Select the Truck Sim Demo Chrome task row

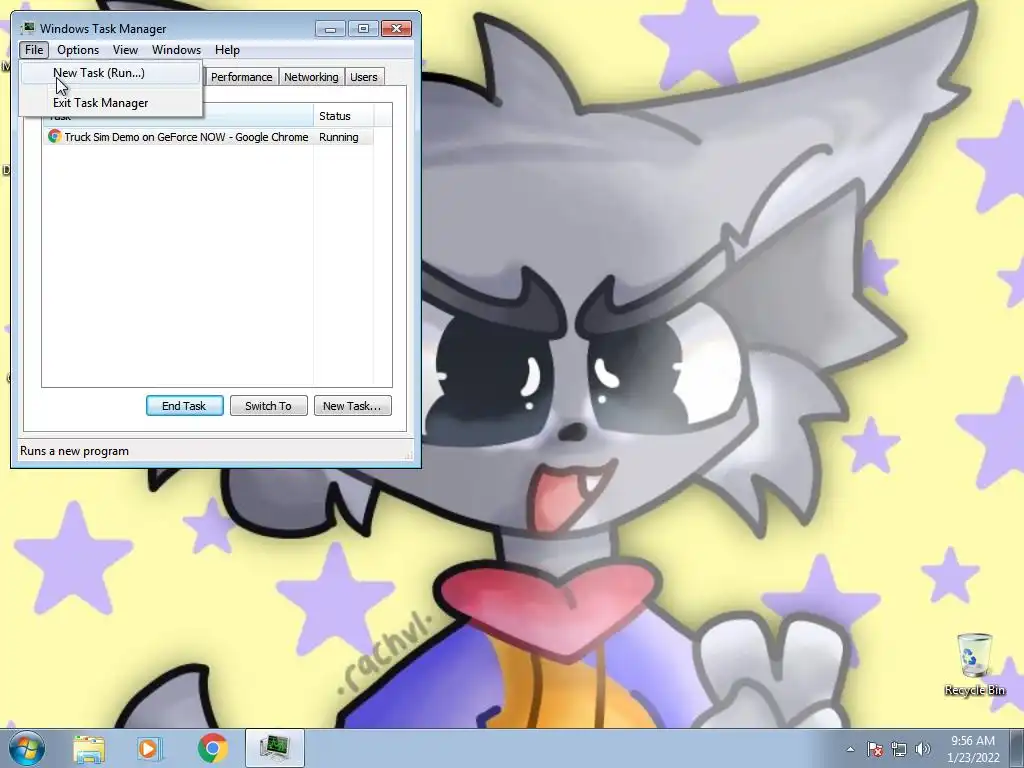pyautogui.click(x=208, y=137)
